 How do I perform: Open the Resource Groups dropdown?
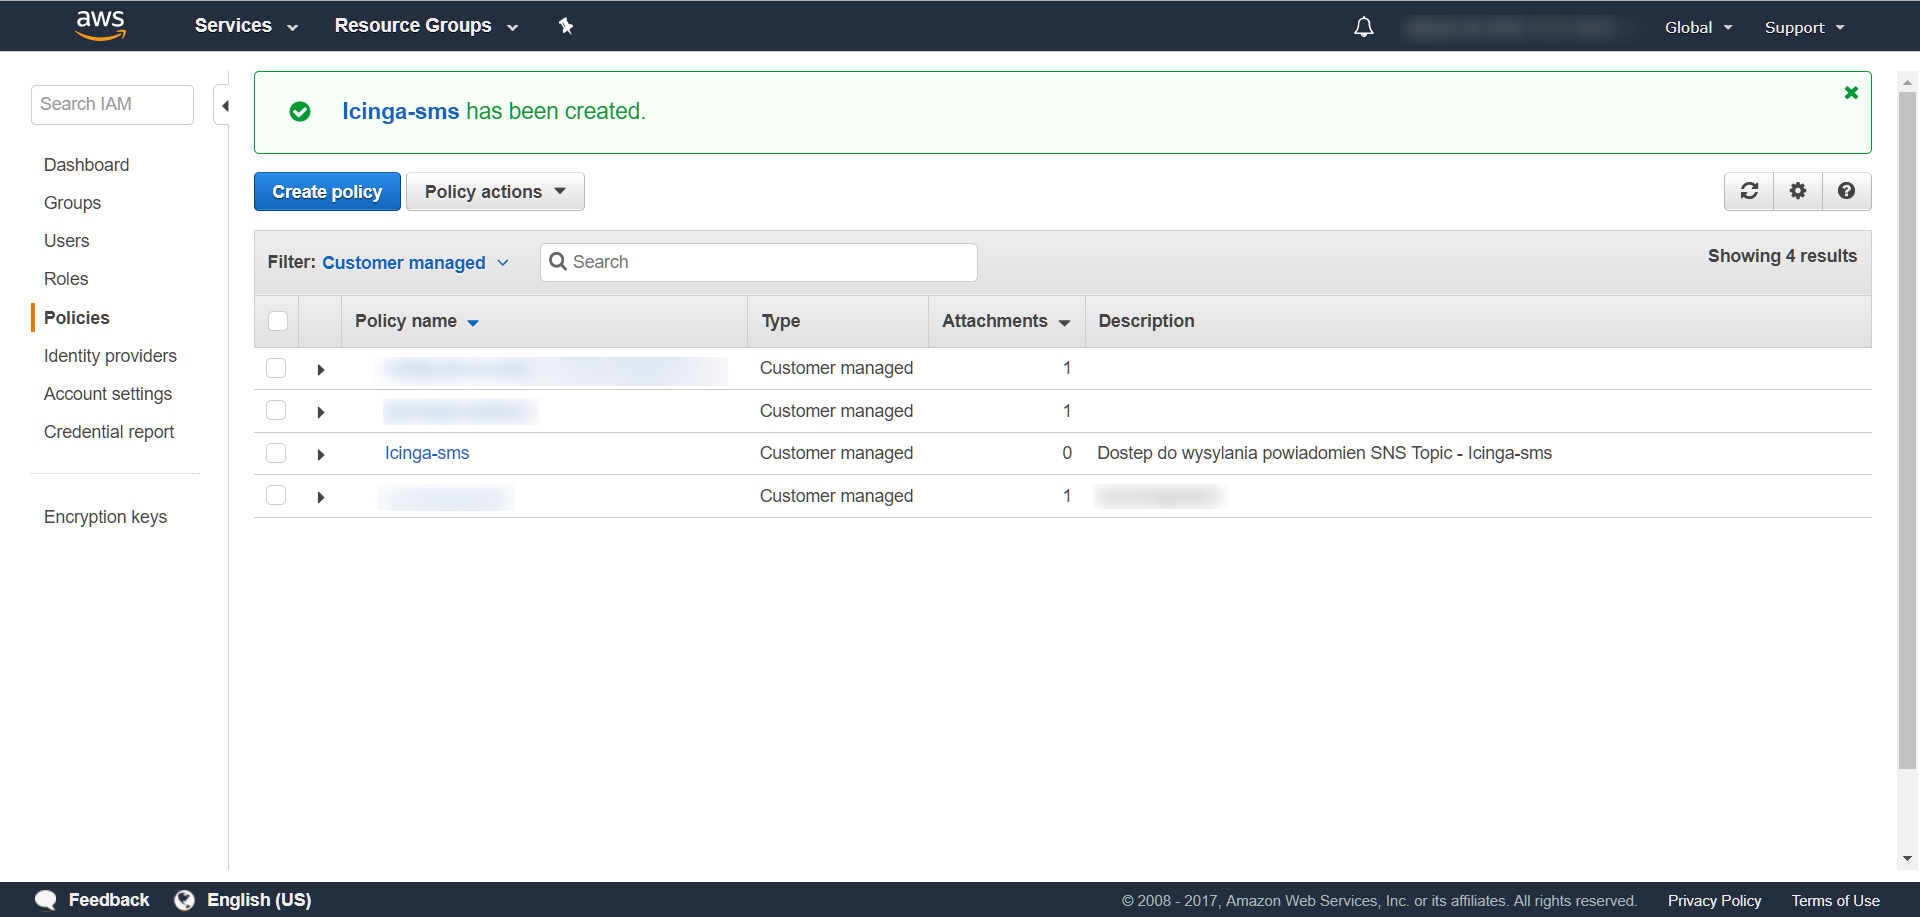[426, 26]
